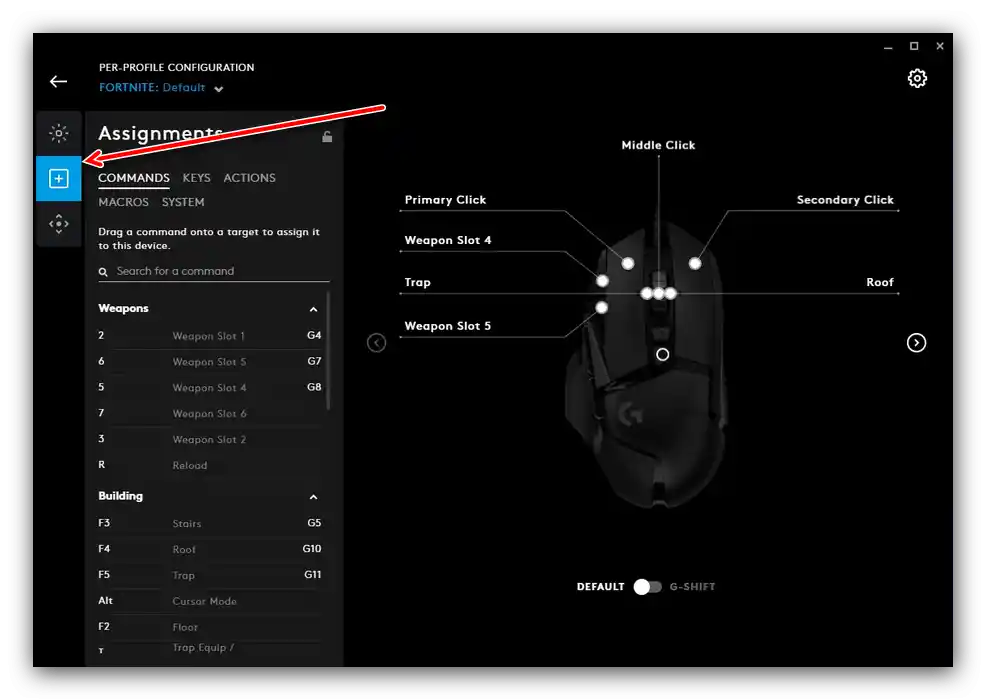Open the Assignments plus sidebar tab
Screen dimensions: 986x700
58,179
